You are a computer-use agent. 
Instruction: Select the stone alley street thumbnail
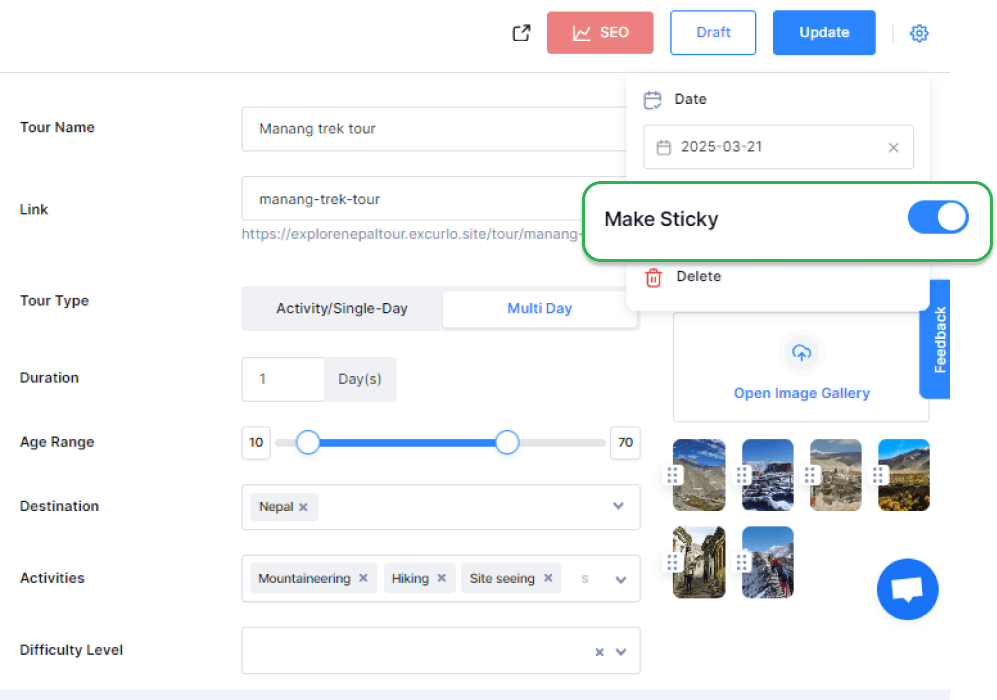click(x=699, y=562)
